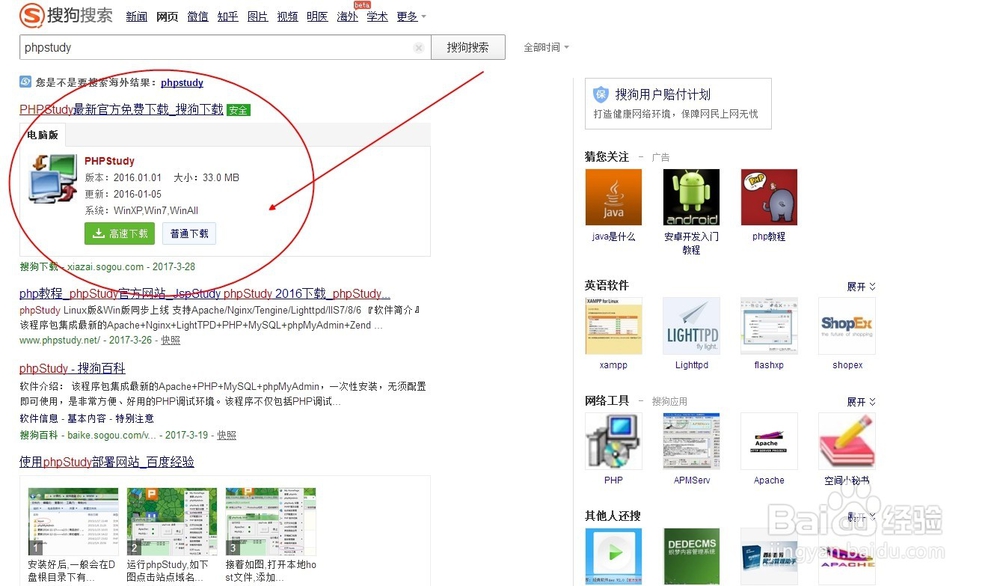The image size is (1000, 586).
Task: Clear the search box with the X icon
Action: 418,48
